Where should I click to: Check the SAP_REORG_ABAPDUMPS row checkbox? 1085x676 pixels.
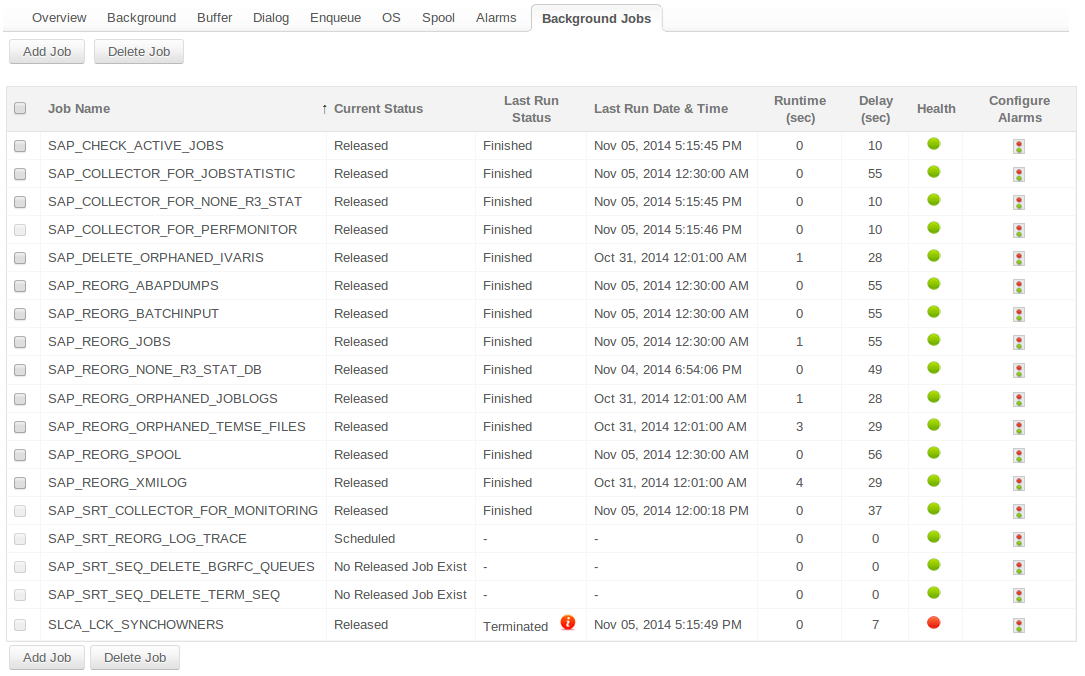tap(20, 286)
